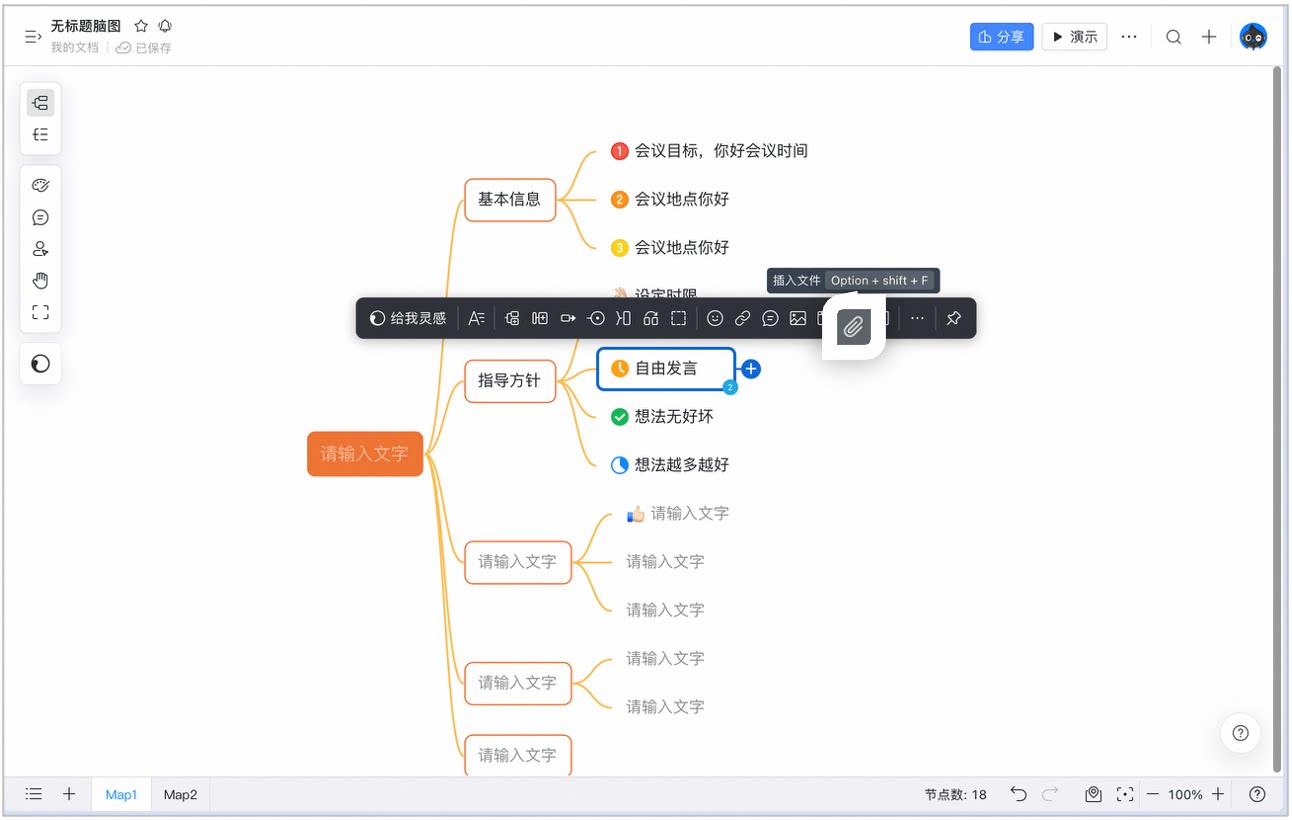Click the paperclip insert file icon
Screen dimensions: 1292x820
click(x=853, y=327)
